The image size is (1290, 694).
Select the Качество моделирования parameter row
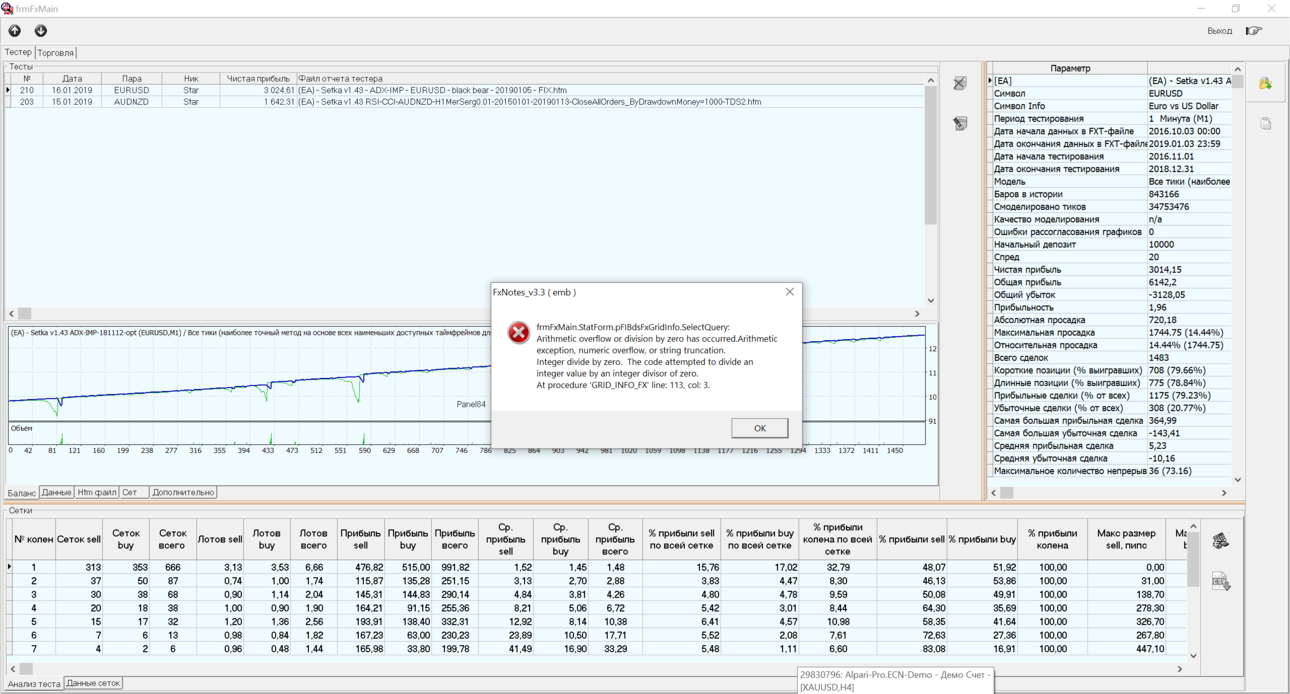coord(1110,219)
